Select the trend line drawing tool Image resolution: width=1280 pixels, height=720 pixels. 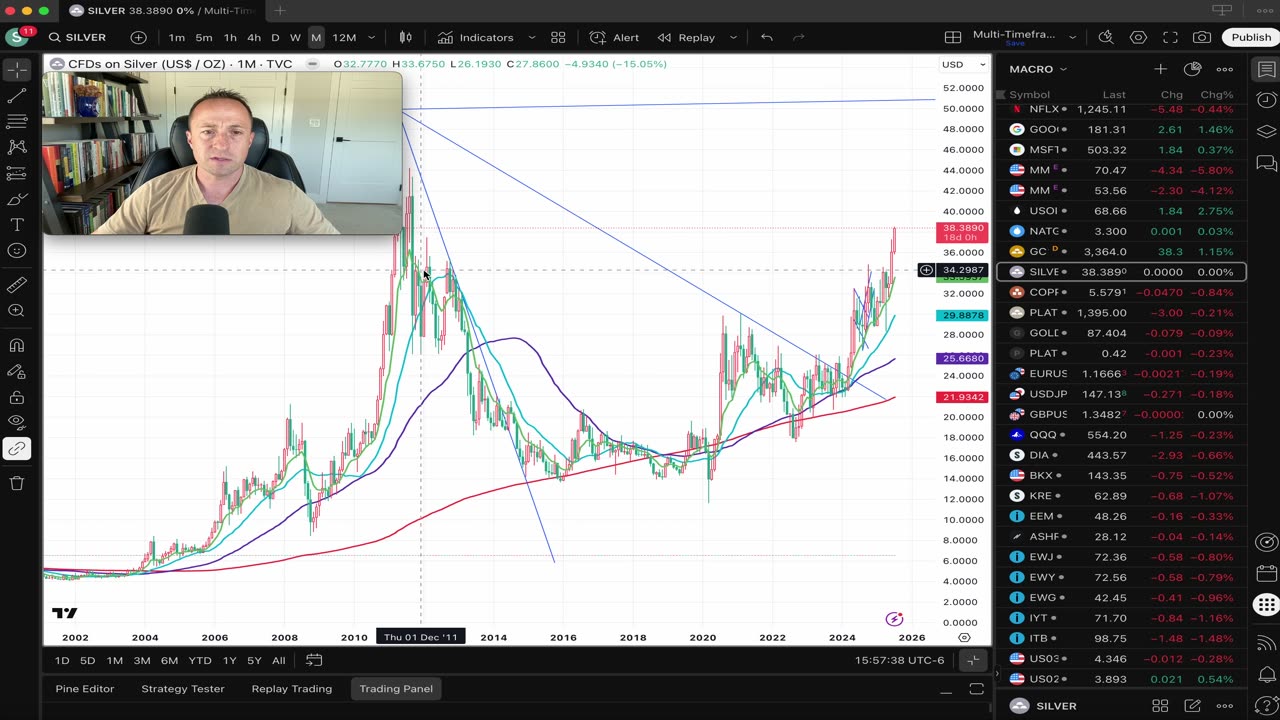pyautogui.click(x=16, y=96)
